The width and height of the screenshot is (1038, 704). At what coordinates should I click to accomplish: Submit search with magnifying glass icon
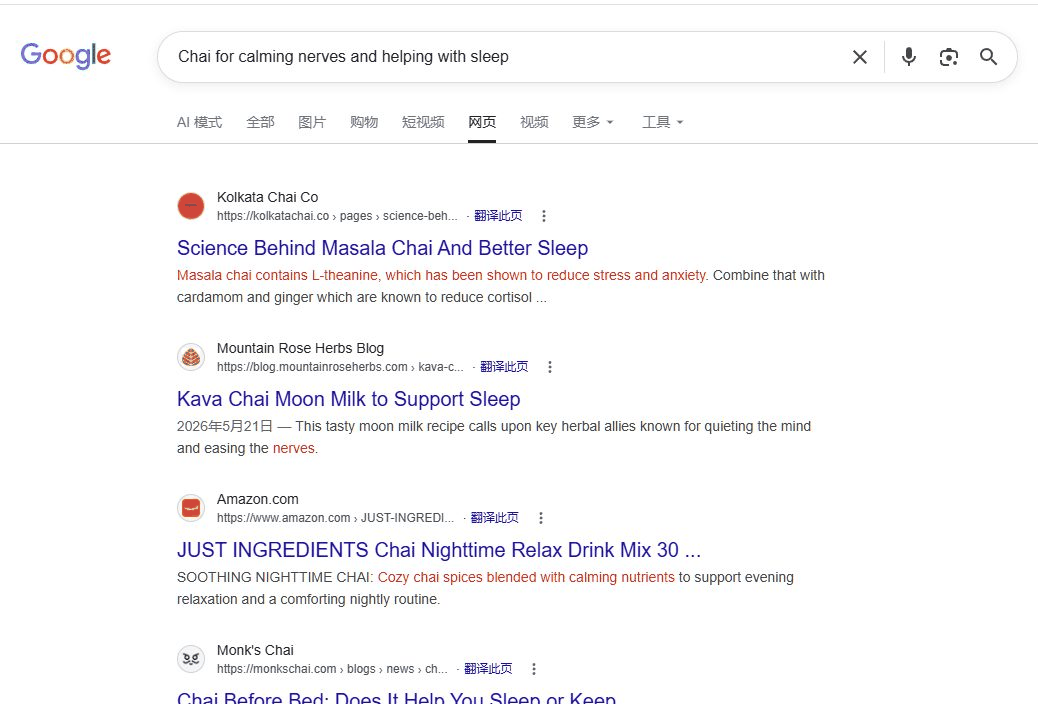[x=988, y=57]
